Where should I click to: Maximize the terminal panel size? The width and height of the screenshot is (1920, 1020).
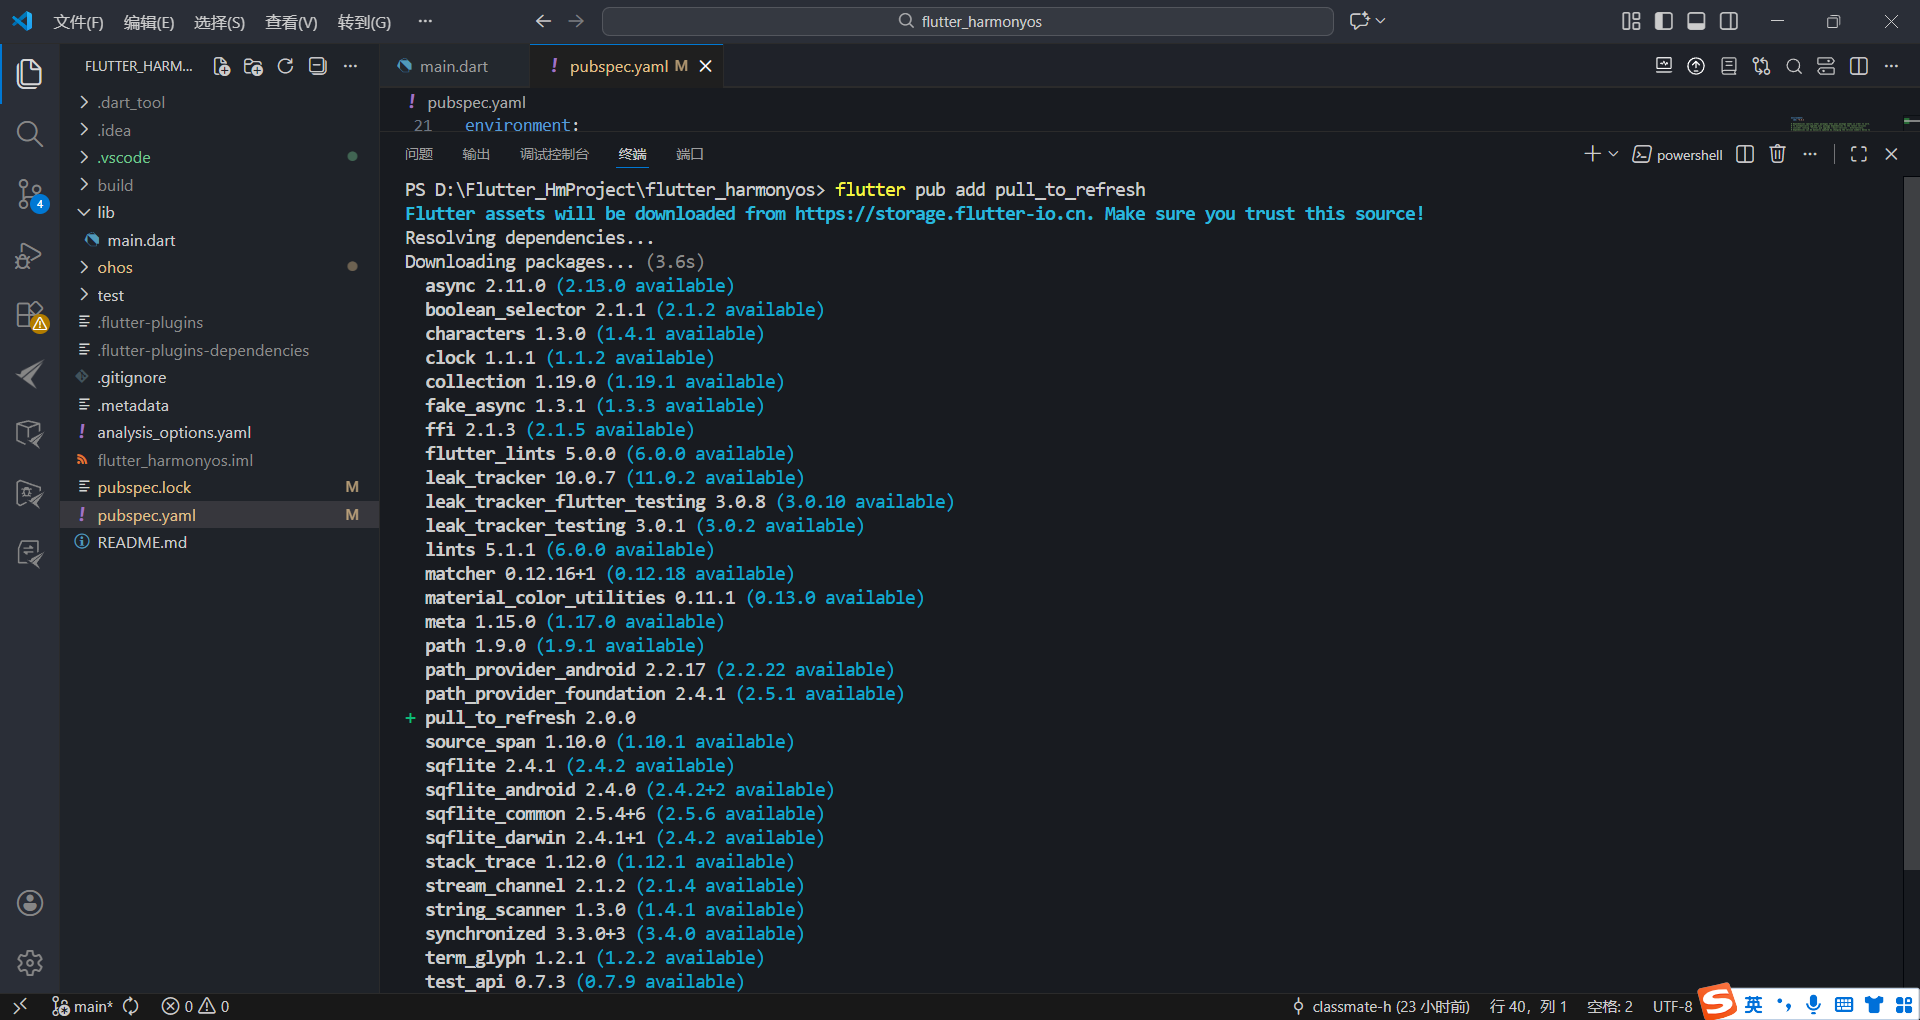pos(1859,154)
